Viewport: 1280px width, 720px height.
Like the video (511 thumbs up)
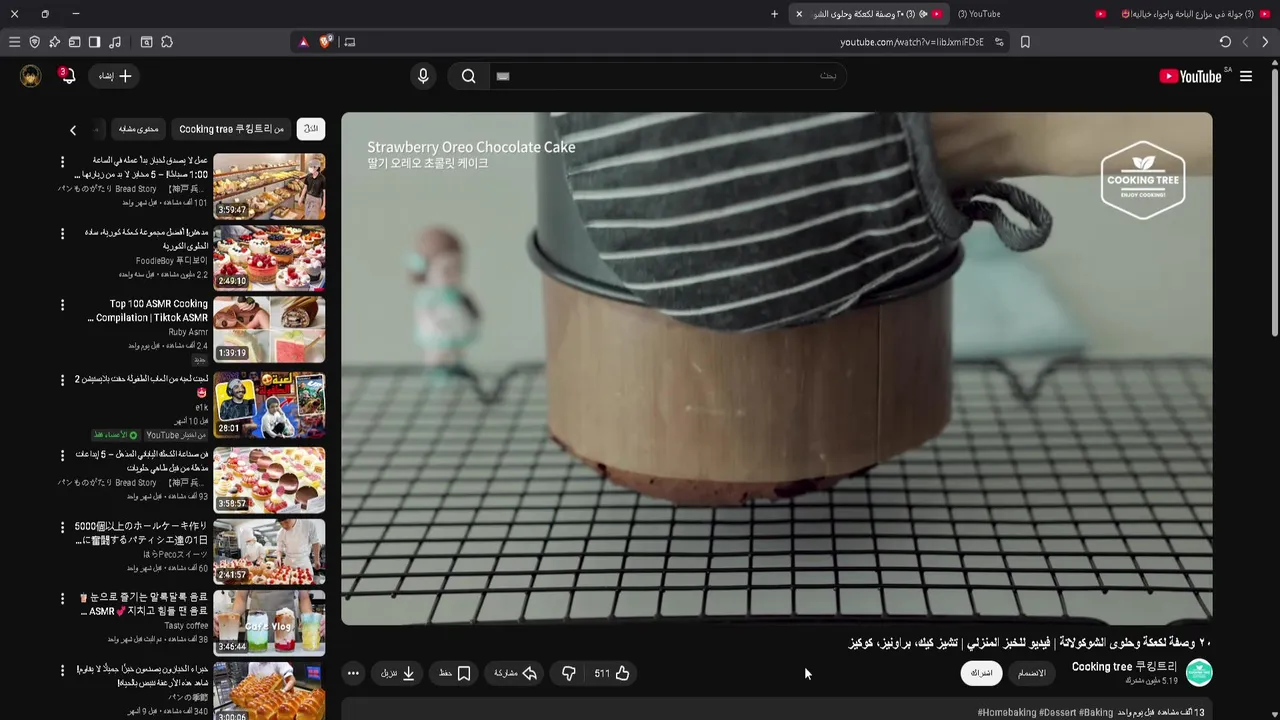(610, 673)
